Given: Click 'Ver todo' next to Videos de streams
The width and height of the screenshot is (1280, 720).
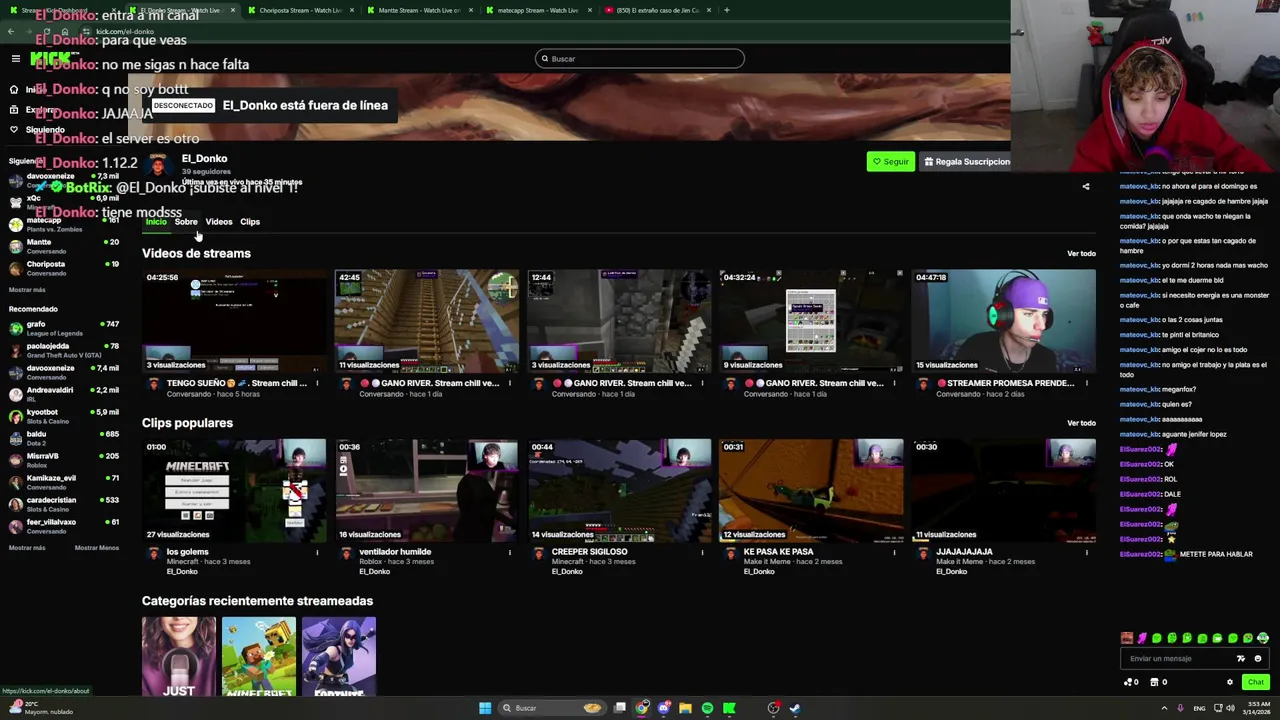Looking at the screenshot, I should click(x=1081, y=254).
